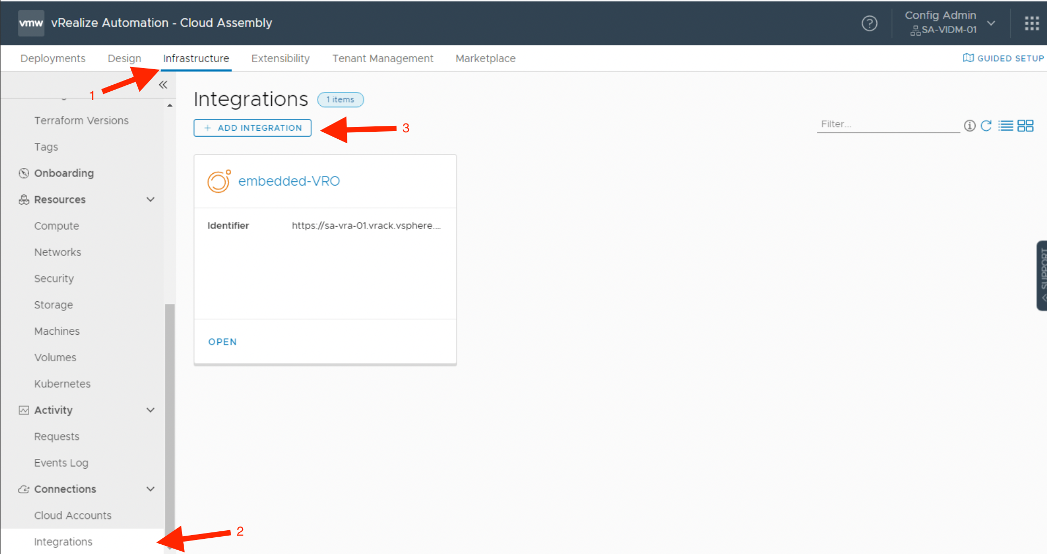Click the vmw logo icon

[31, 23]
